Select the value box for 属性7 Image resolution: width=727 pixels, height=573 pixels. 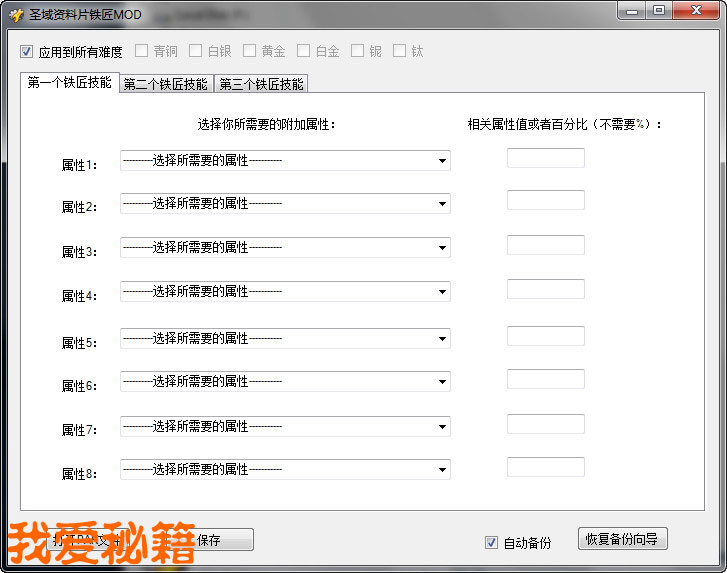(545, 424)
